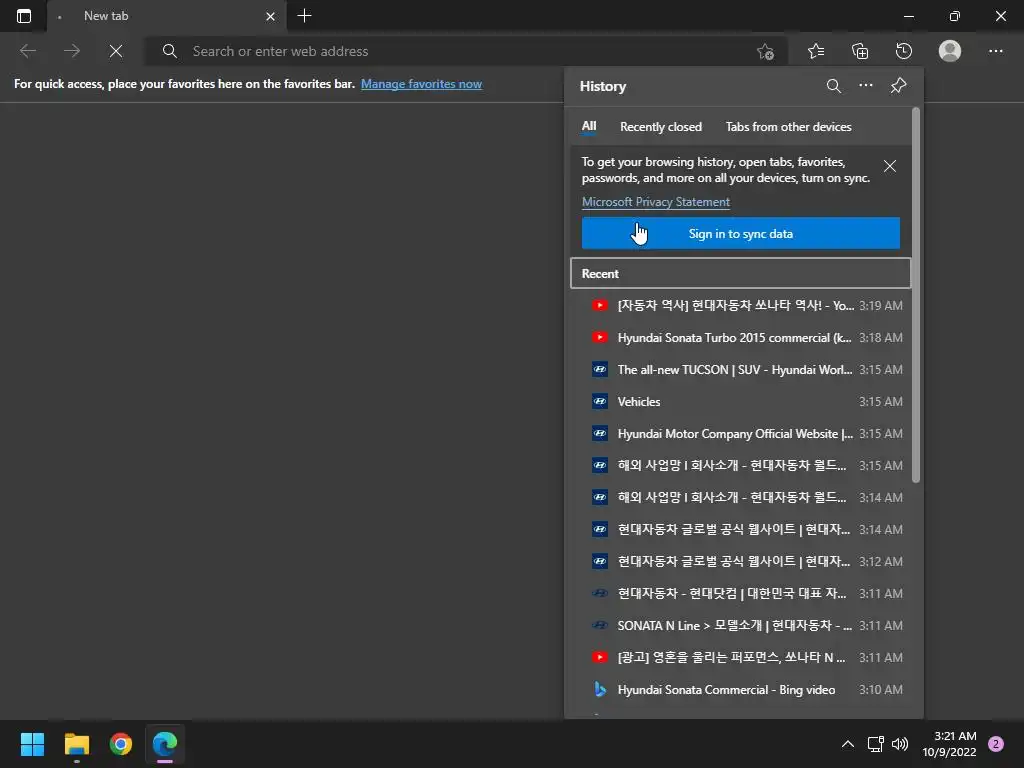Click Sign in to sync data
This screenshot has width=1024, height=768.
[741, 233]
